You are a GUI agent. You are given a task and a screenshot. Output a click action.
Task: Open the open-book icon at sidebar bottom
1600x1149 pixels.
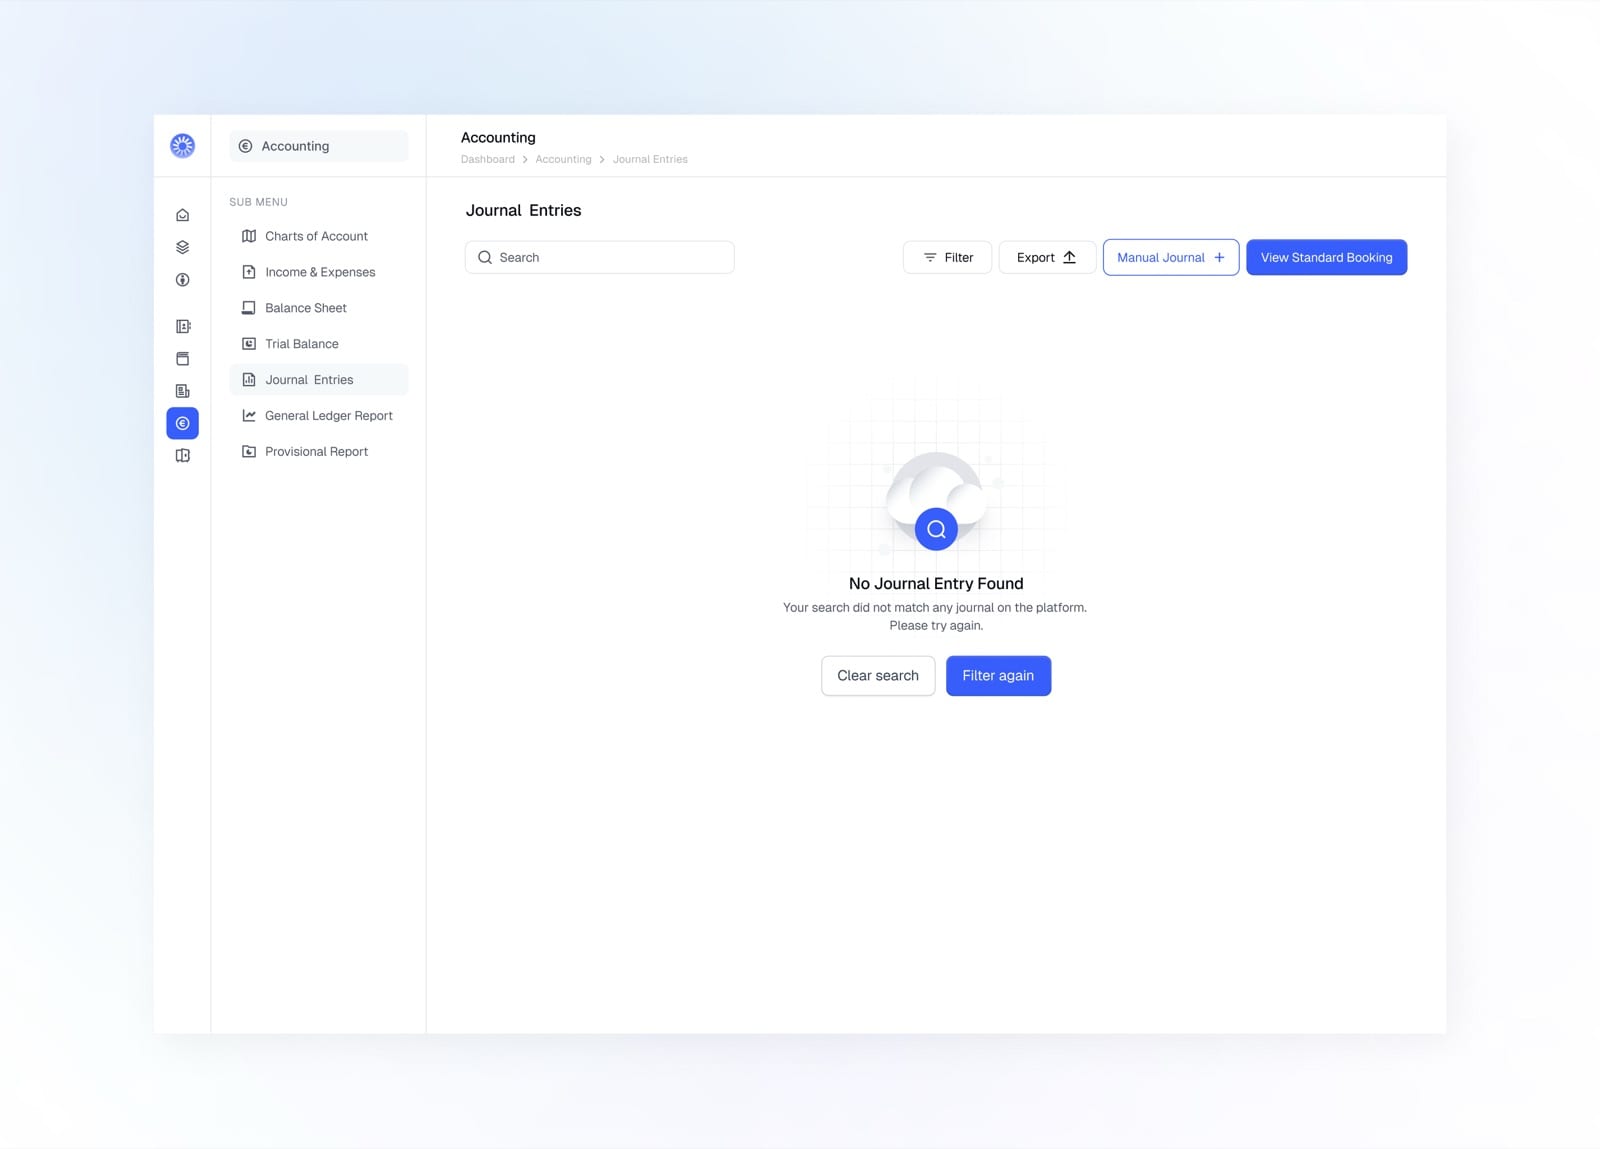point(182,455)
